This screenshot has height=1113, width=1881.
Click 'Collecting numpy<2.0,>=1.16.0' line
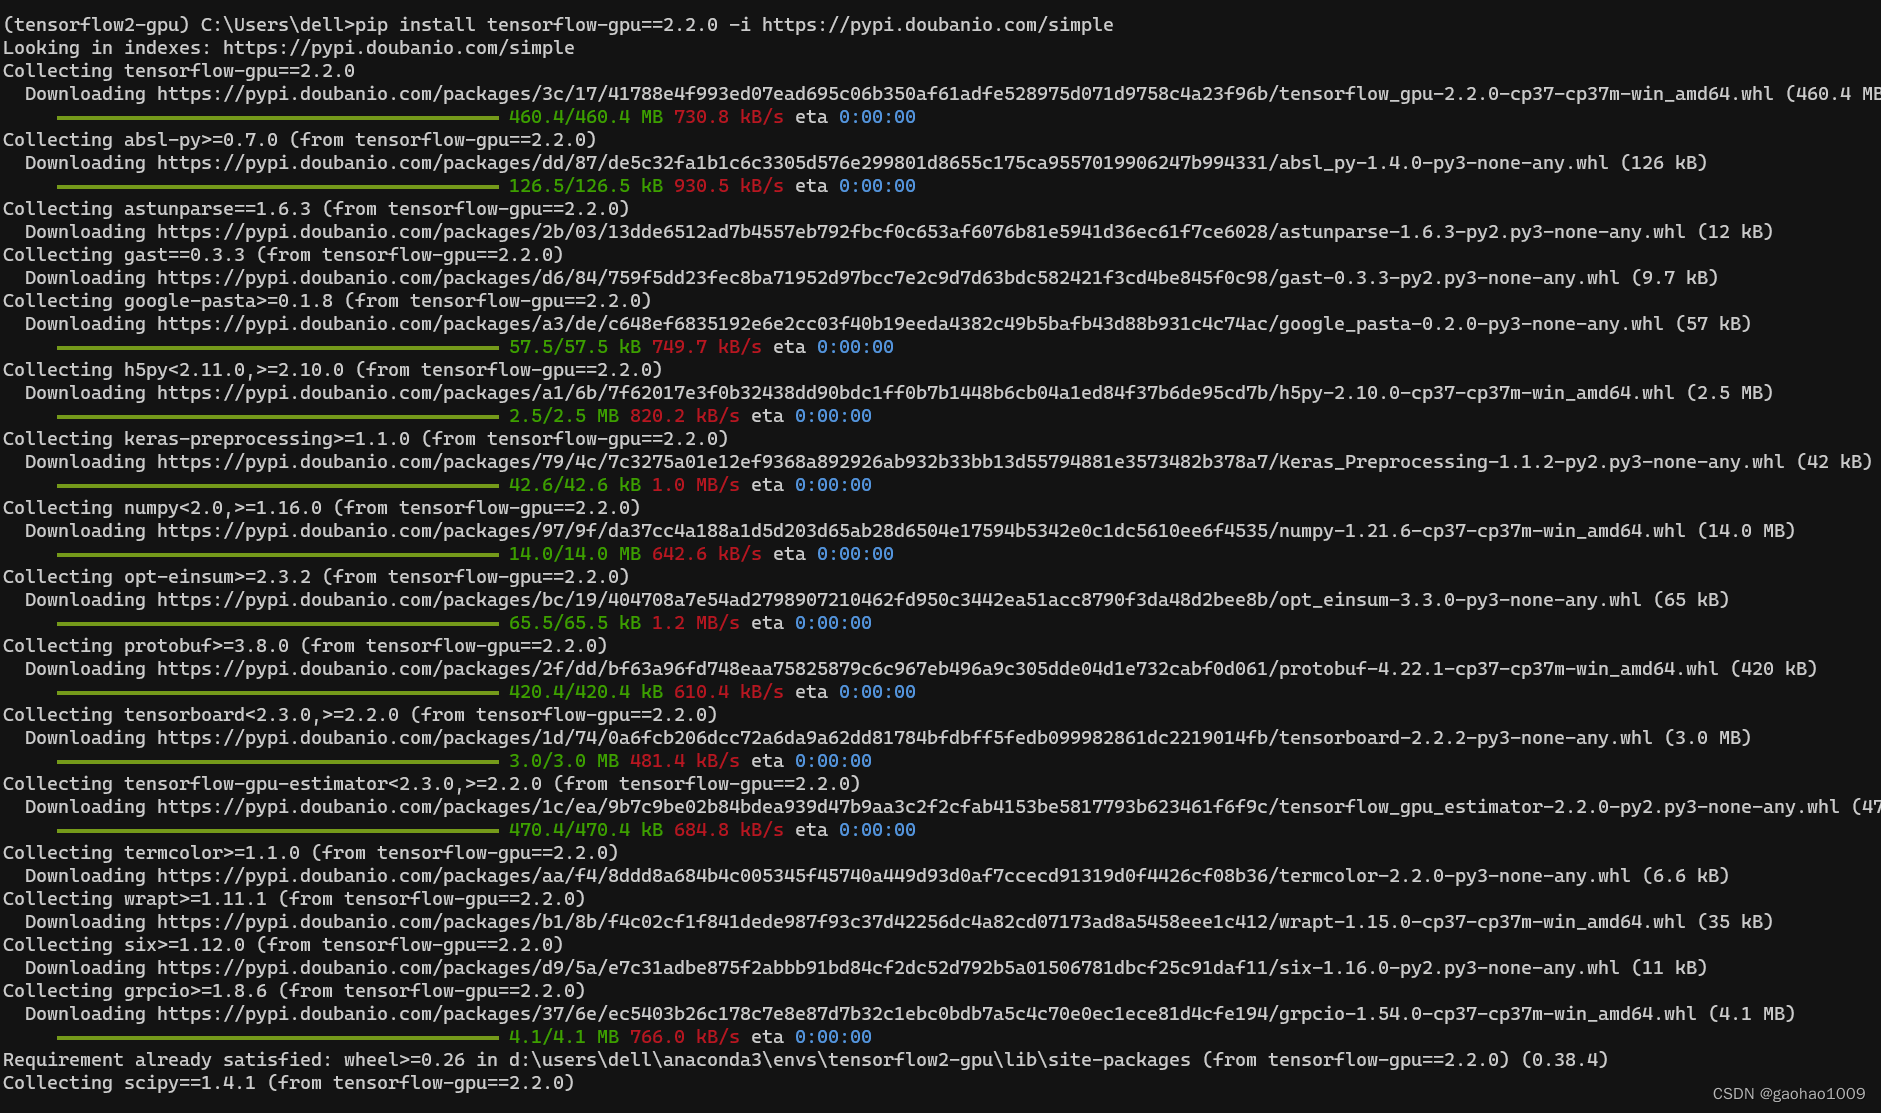[x=322, y=507]
